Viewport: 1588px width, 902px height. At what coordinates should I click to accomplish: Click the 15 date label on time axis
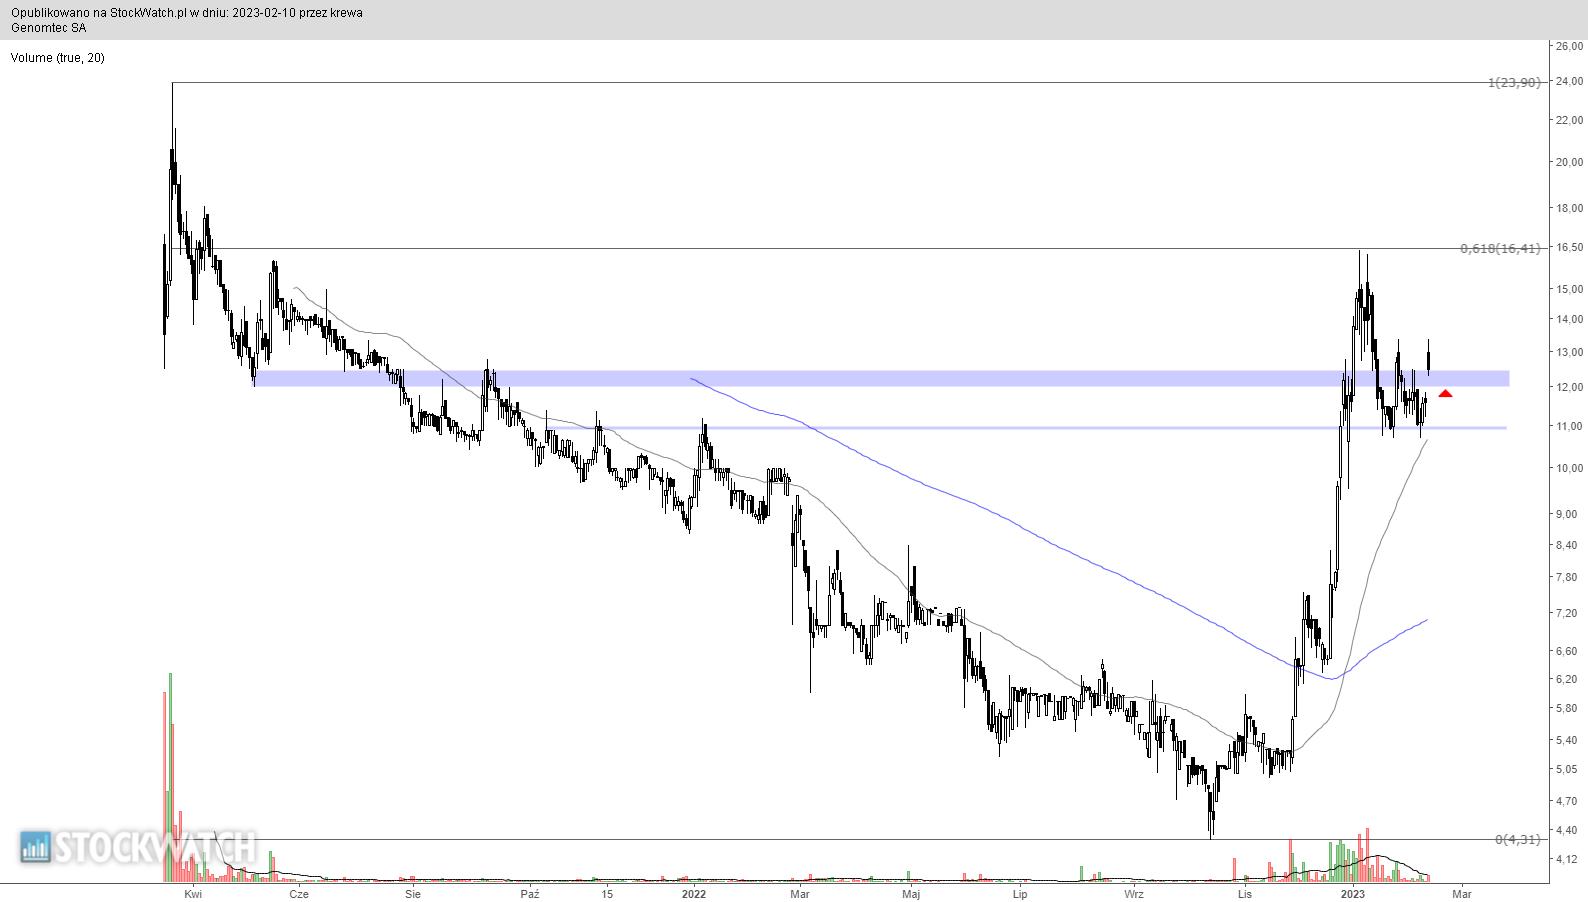pyautogui.click(x=607, y=894)
